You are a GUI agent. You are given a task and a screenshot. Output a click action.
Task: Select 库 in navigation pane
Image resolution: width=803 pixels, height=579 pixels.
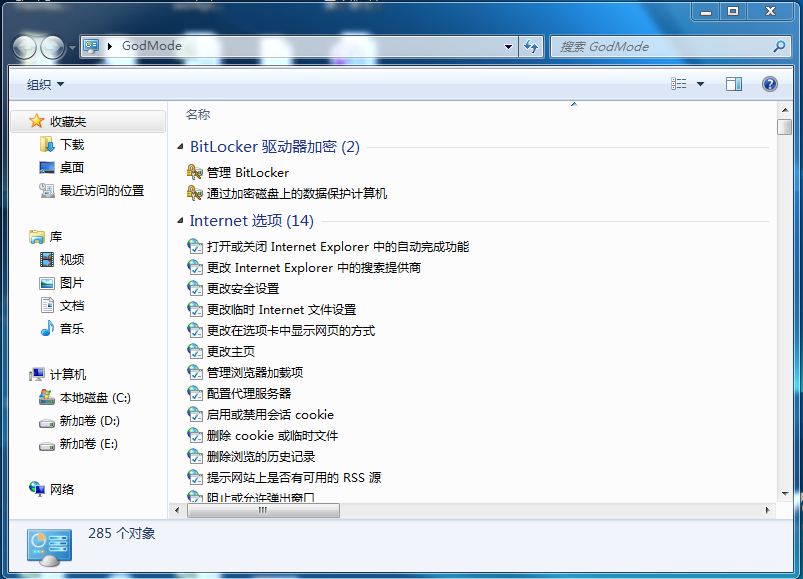[56, 237]
